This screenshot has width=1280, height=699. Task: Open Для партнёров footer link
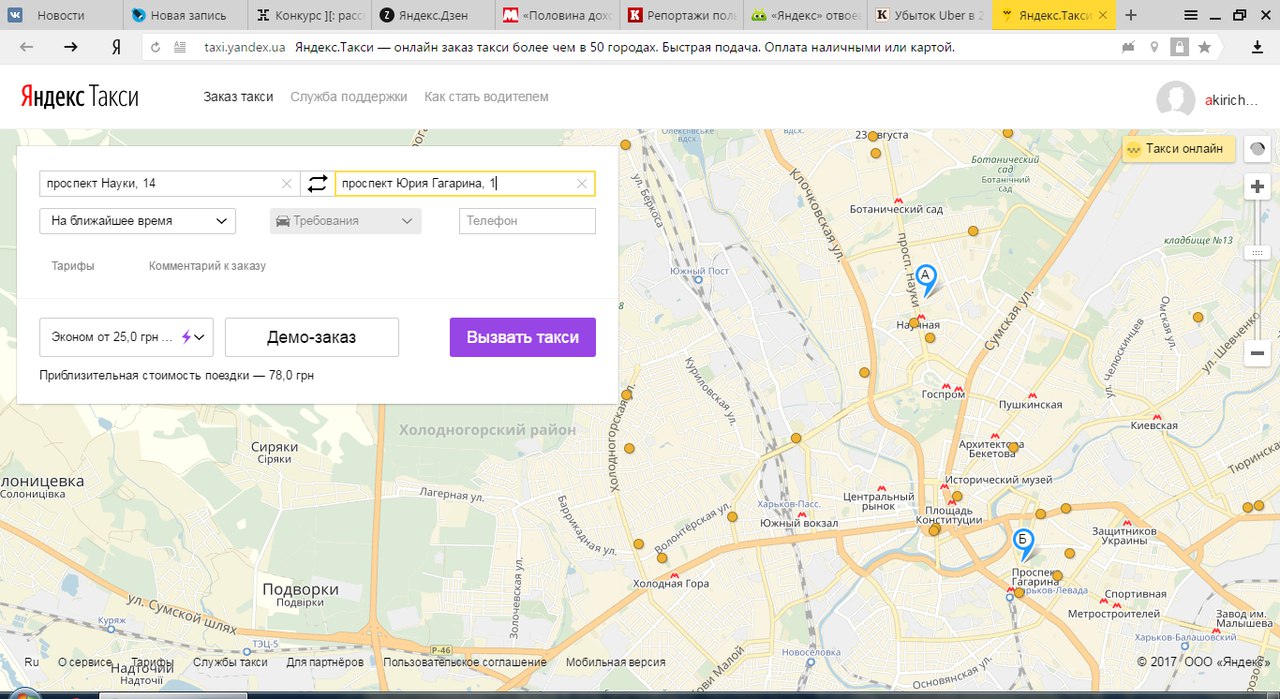pos(325,662)
